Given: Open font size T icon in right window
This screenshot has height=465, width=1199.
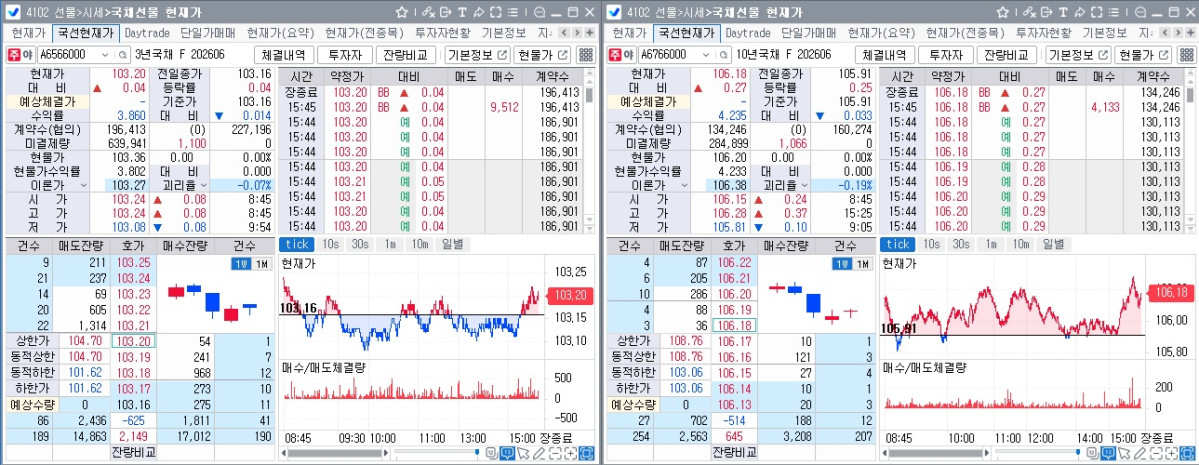Looking at the screenshot, I should click(1063, 12).
